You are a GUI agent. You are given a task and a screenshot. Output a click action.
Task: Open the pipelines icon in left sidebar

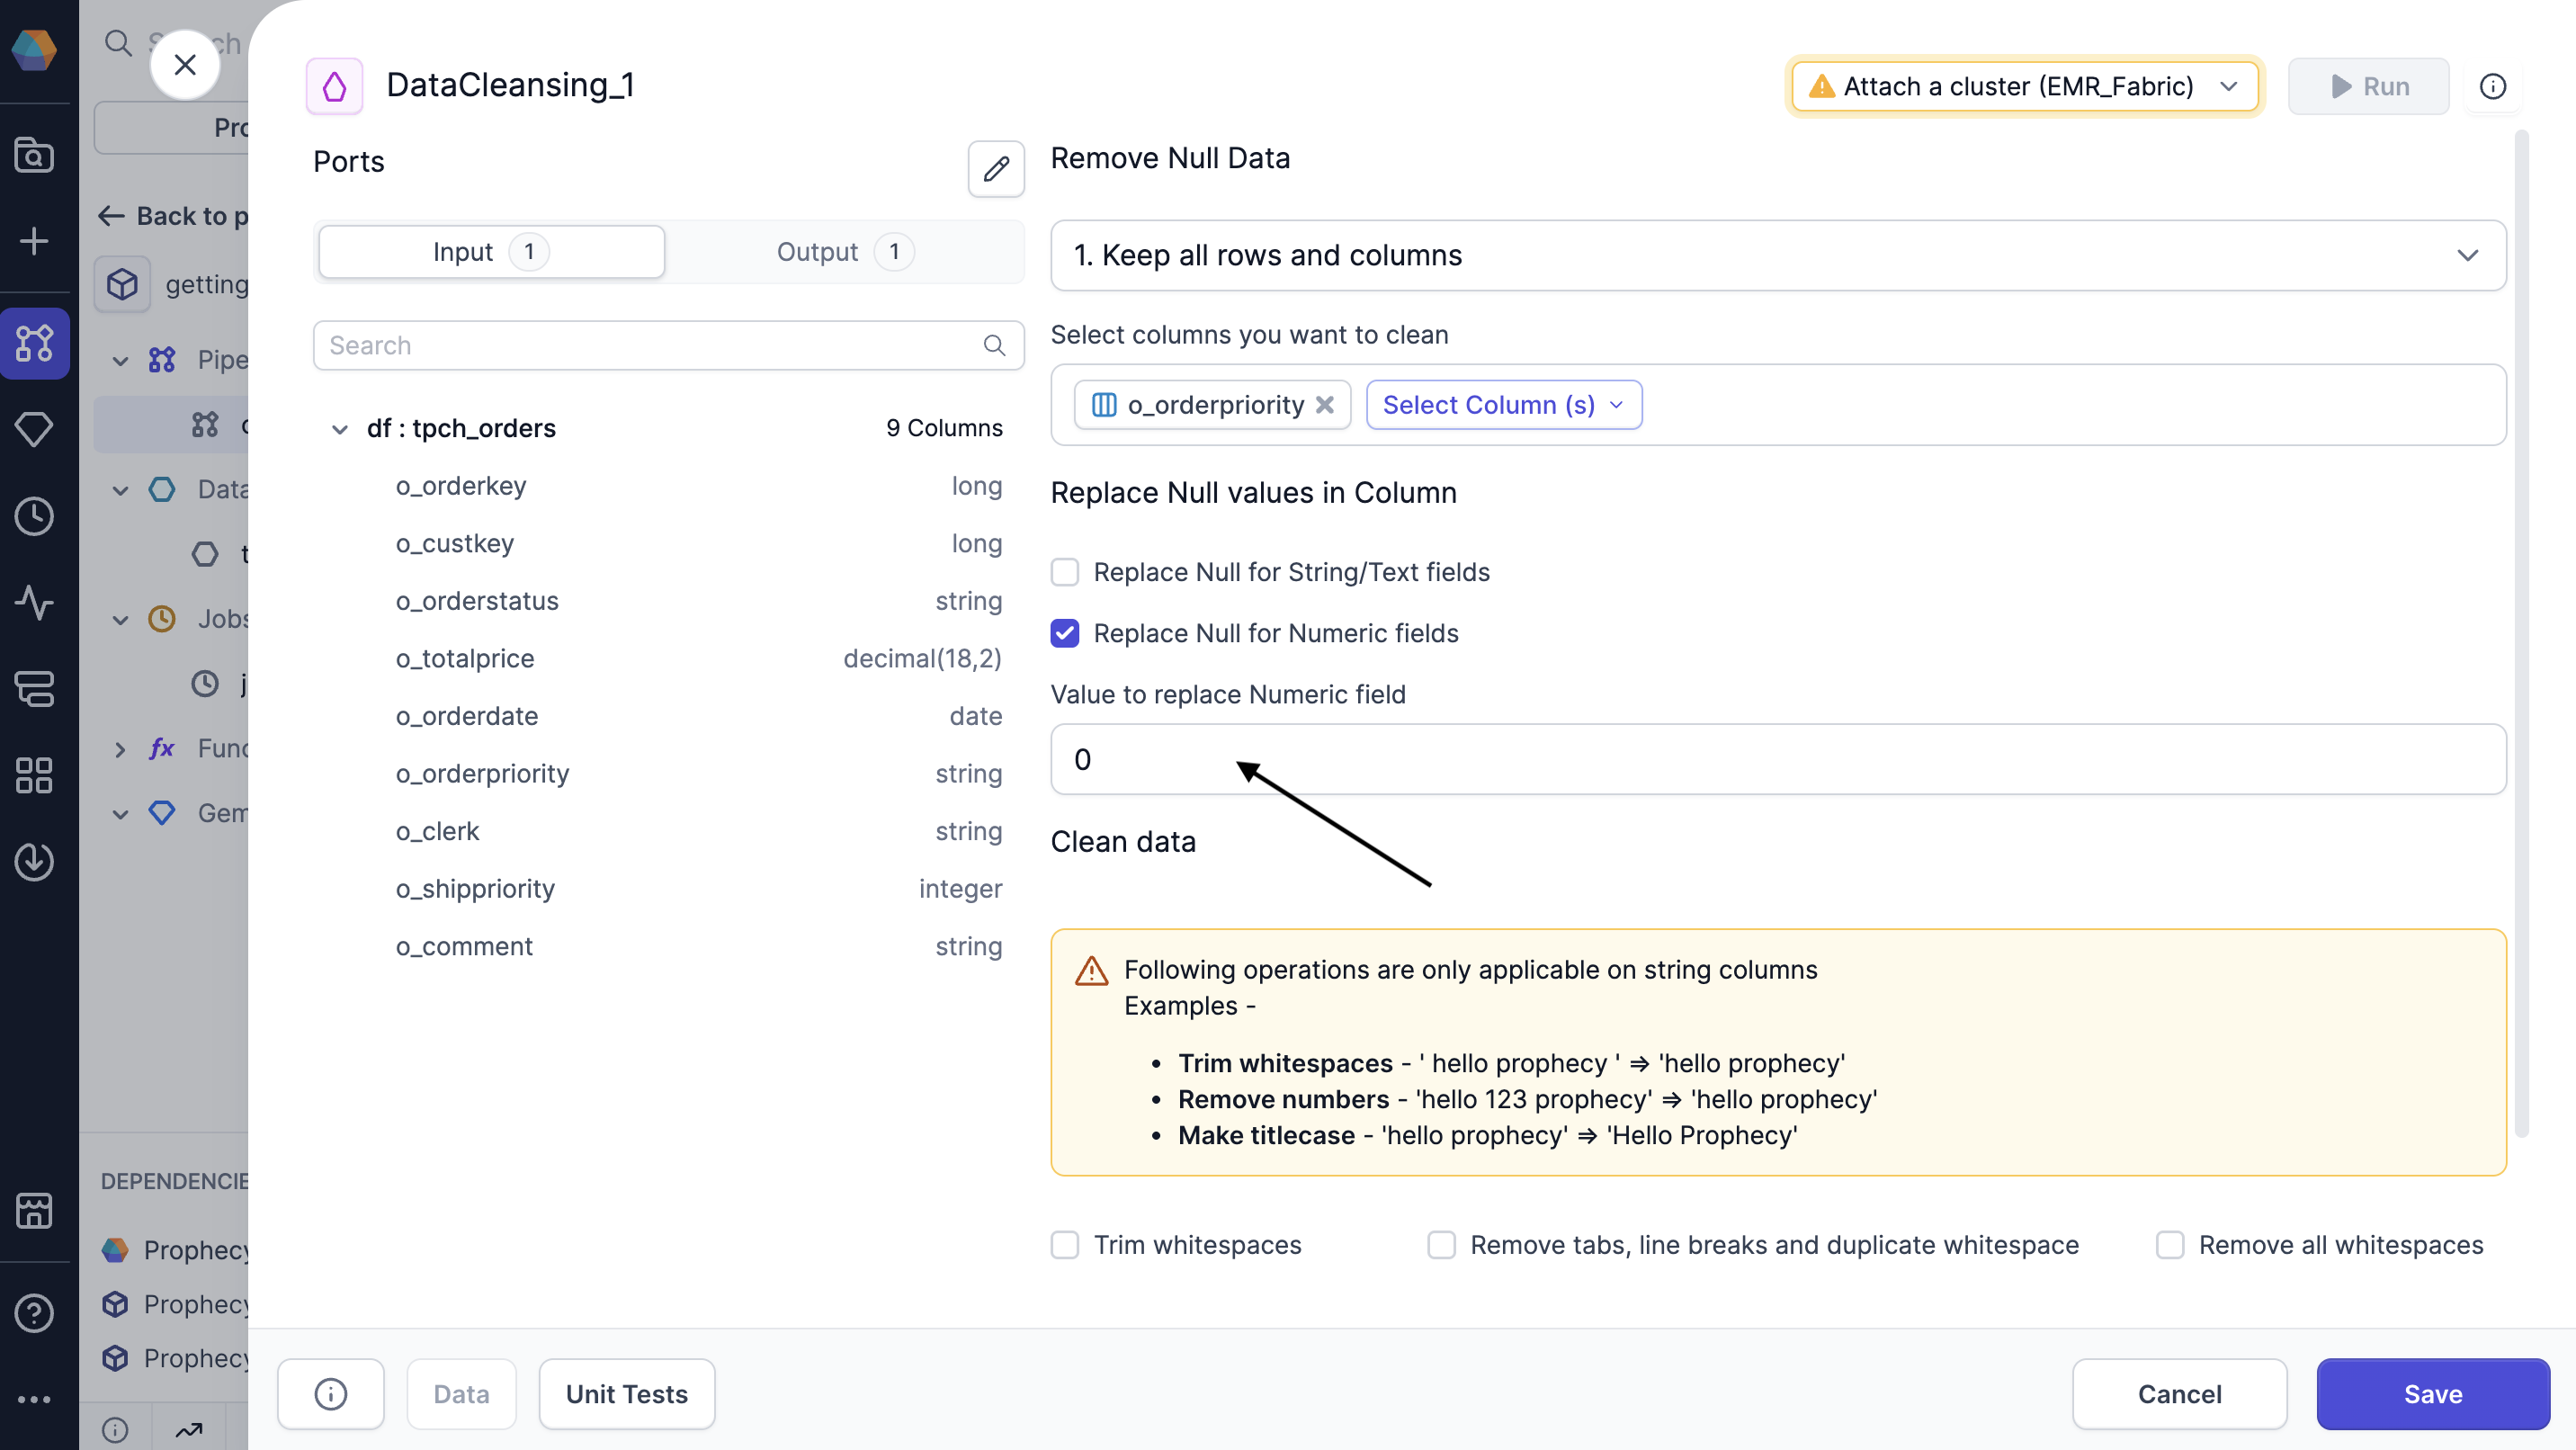tap(35, 343)
